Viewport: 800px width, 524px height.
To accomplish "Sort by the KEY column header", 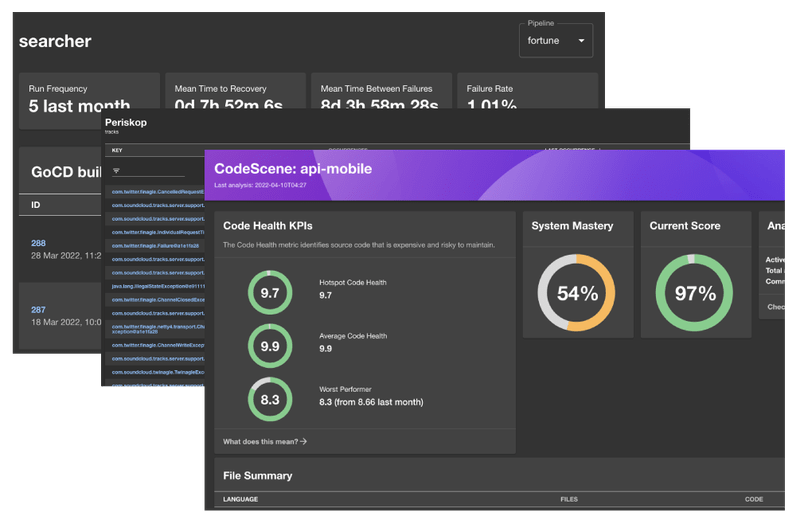I will (117, 151).
